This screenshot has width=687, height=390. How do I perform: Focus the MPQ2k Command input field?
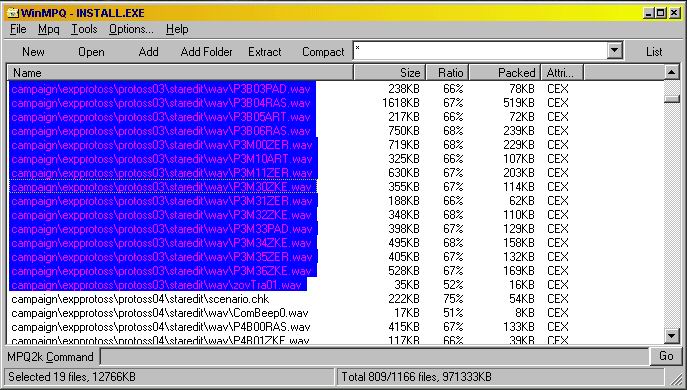pyautogui.click(x=375, y=356)
